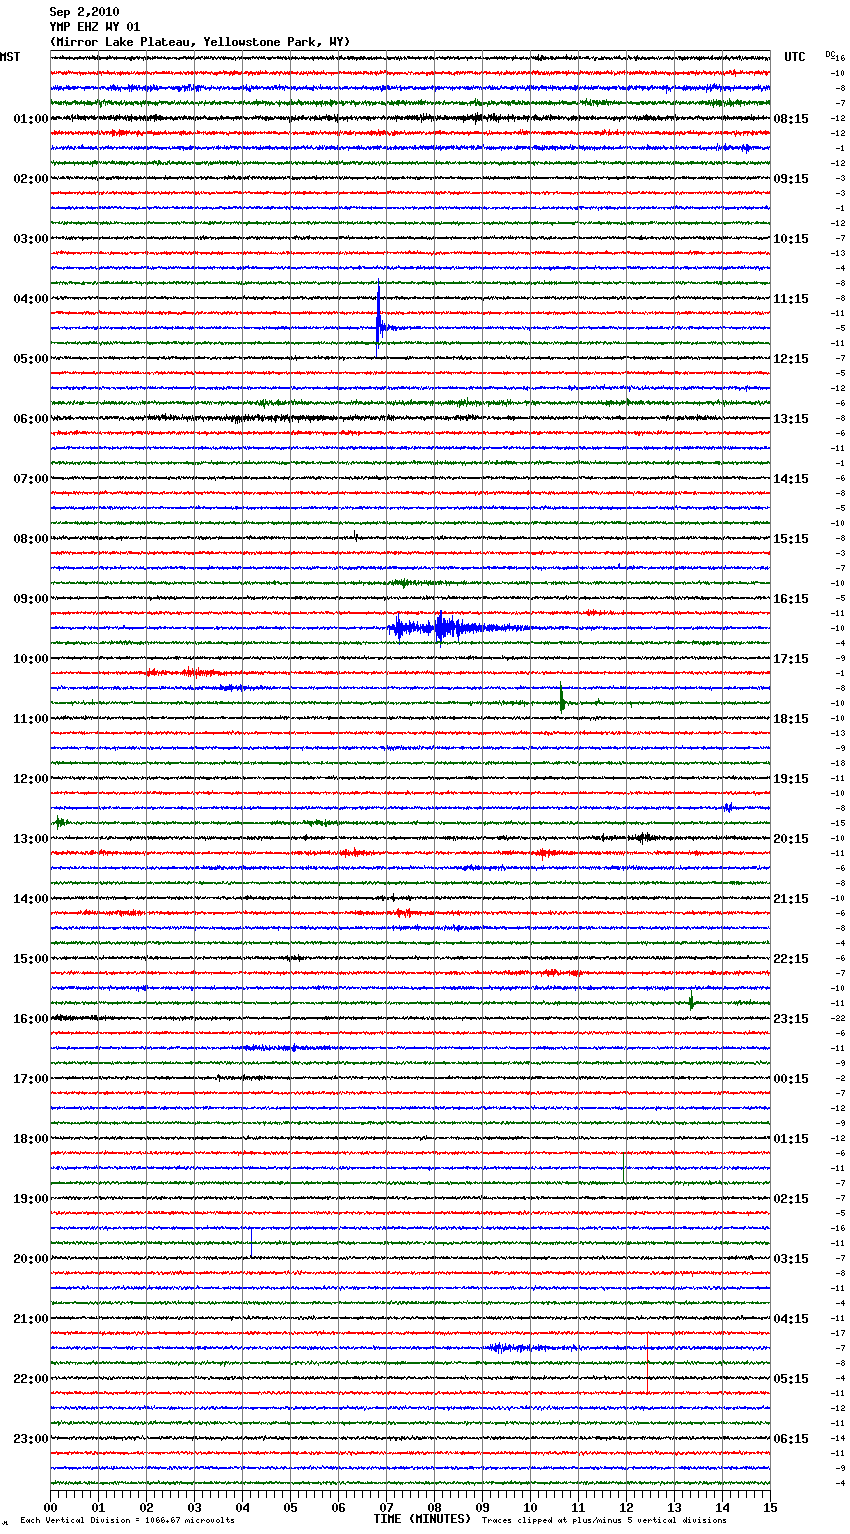Click the station code 'YMP EHZ WY 01'
Image resolution: width=850 pixels, height=1534 pixels.
point(95,27)
